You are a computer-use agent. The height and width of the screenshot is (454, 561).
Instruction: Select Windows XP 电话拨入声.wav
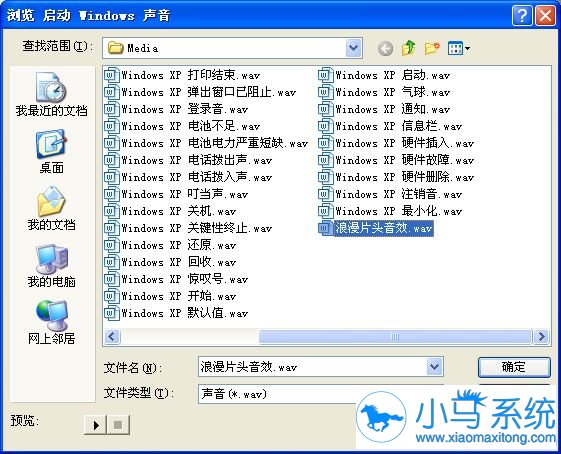(x=188, y=177)
